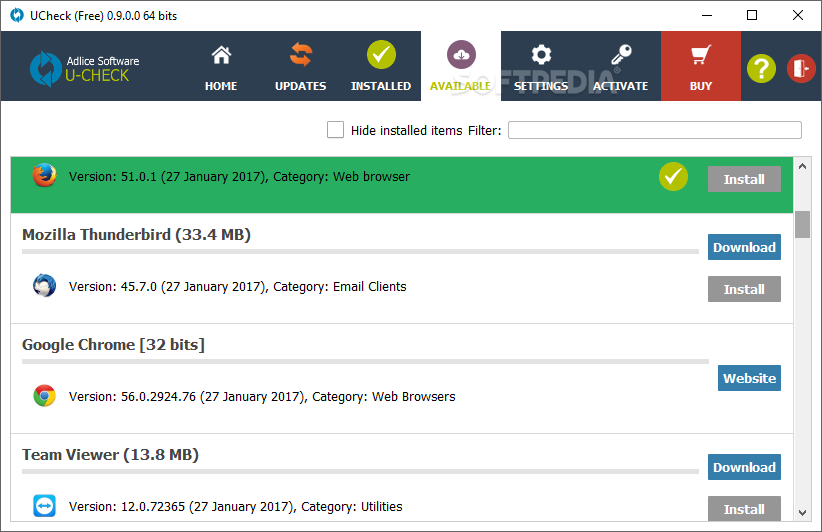This screenshot has width=822, height=532.
Task: Click the green installed checkmark for Firefox
Action: (x=673, y=177)
